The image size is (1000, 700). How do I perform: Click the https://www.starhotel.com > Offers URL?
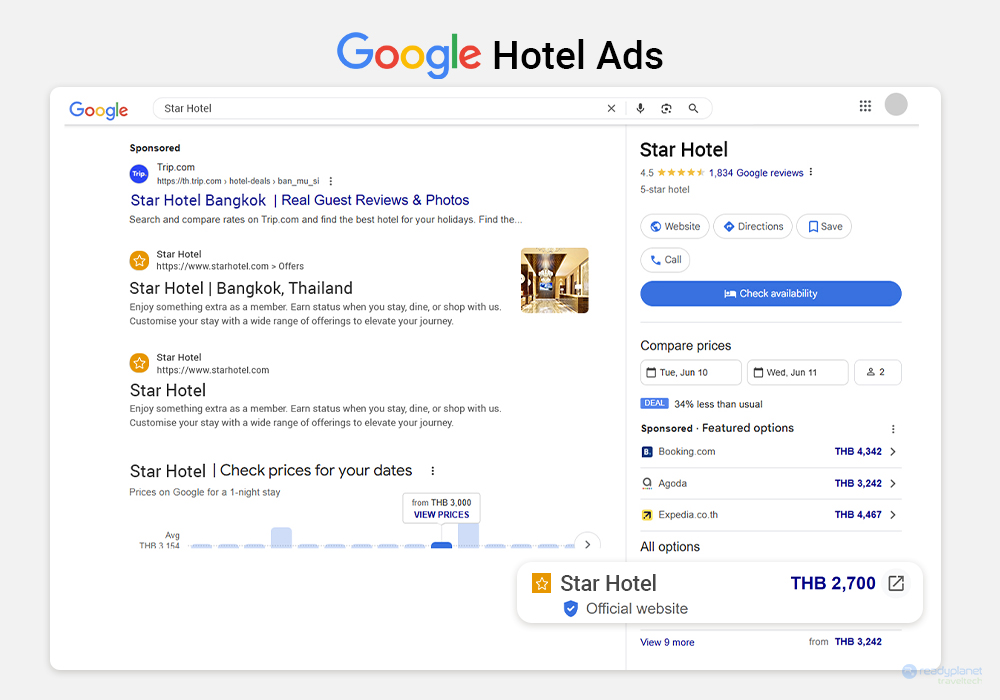(230, 266)
